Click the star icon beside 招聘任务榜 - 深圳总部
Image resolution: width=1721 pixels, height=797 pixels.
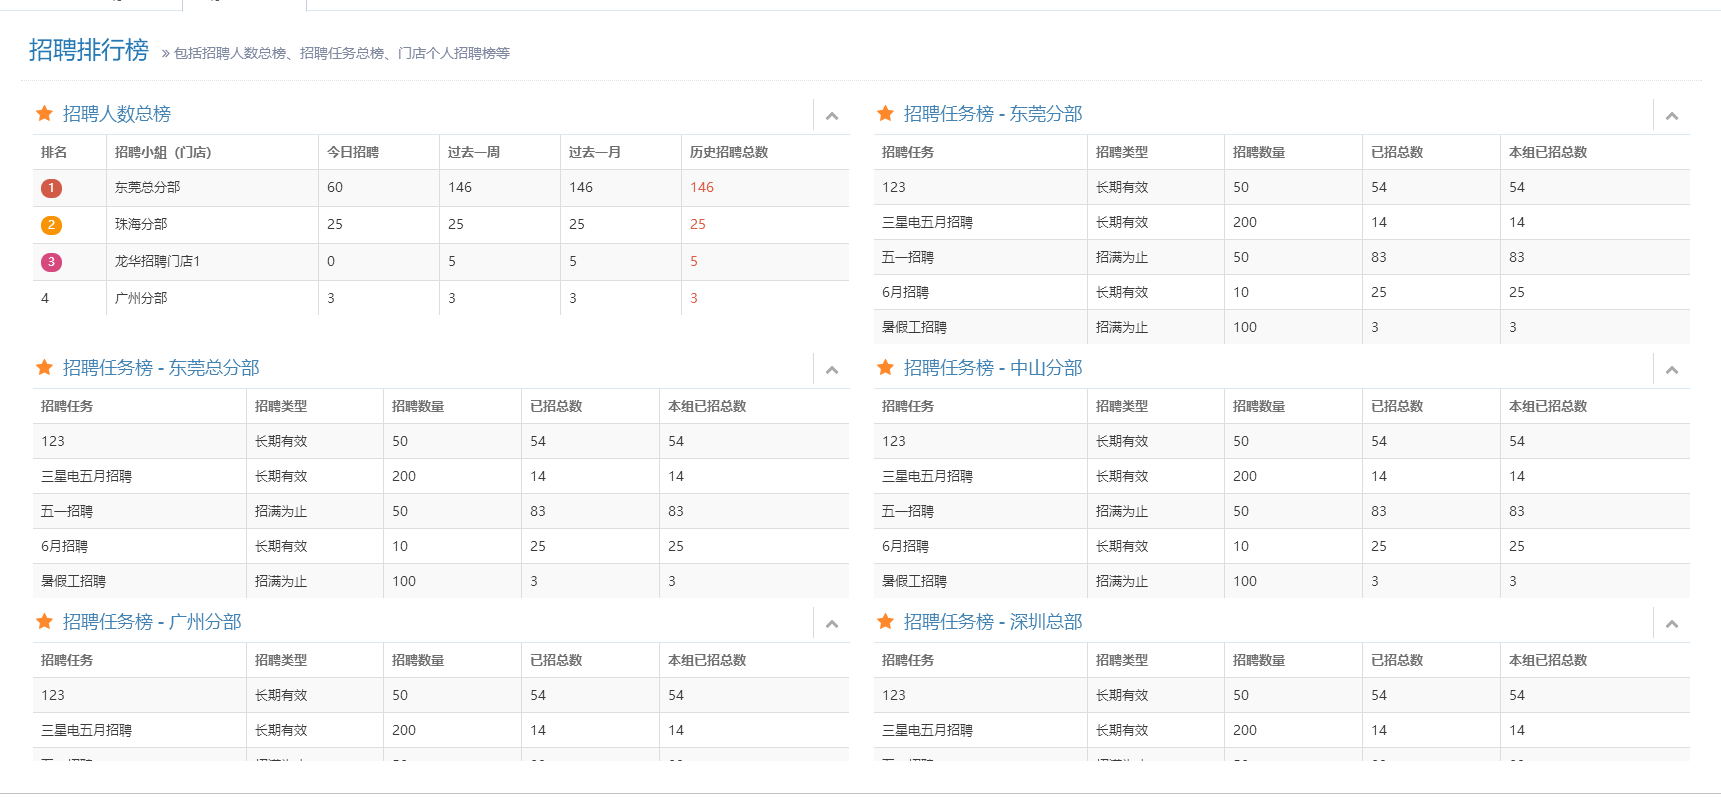[885, 622]
